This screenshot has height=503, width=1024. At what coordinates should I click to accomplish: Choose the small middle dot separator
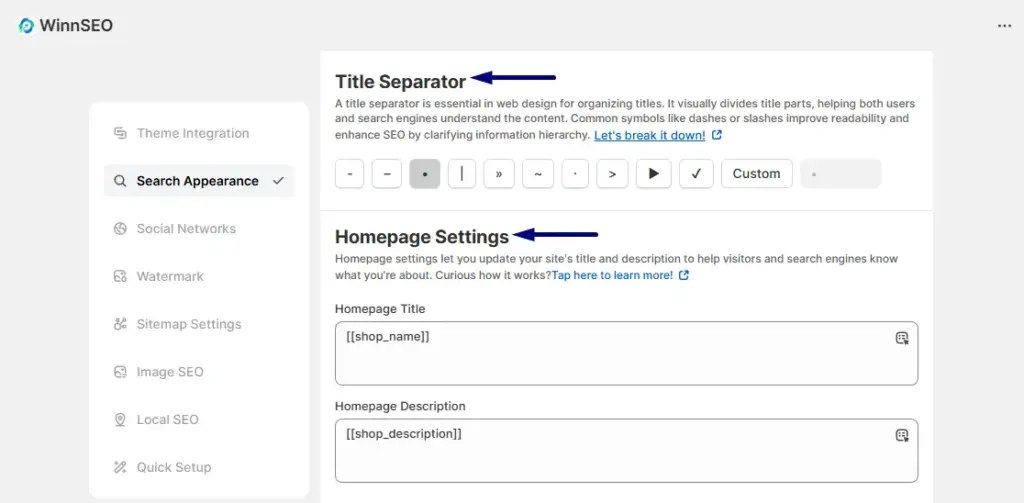(x=575, y=174)
